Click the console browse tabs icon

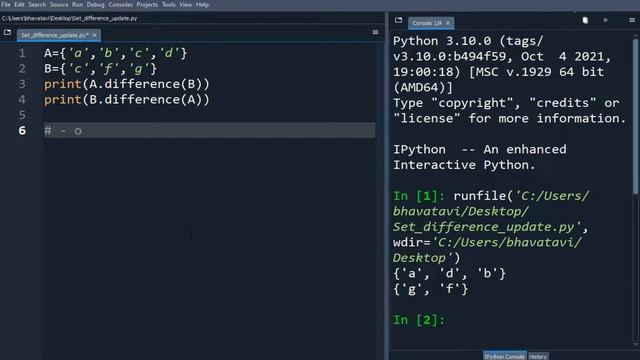(x=398, y=20)
